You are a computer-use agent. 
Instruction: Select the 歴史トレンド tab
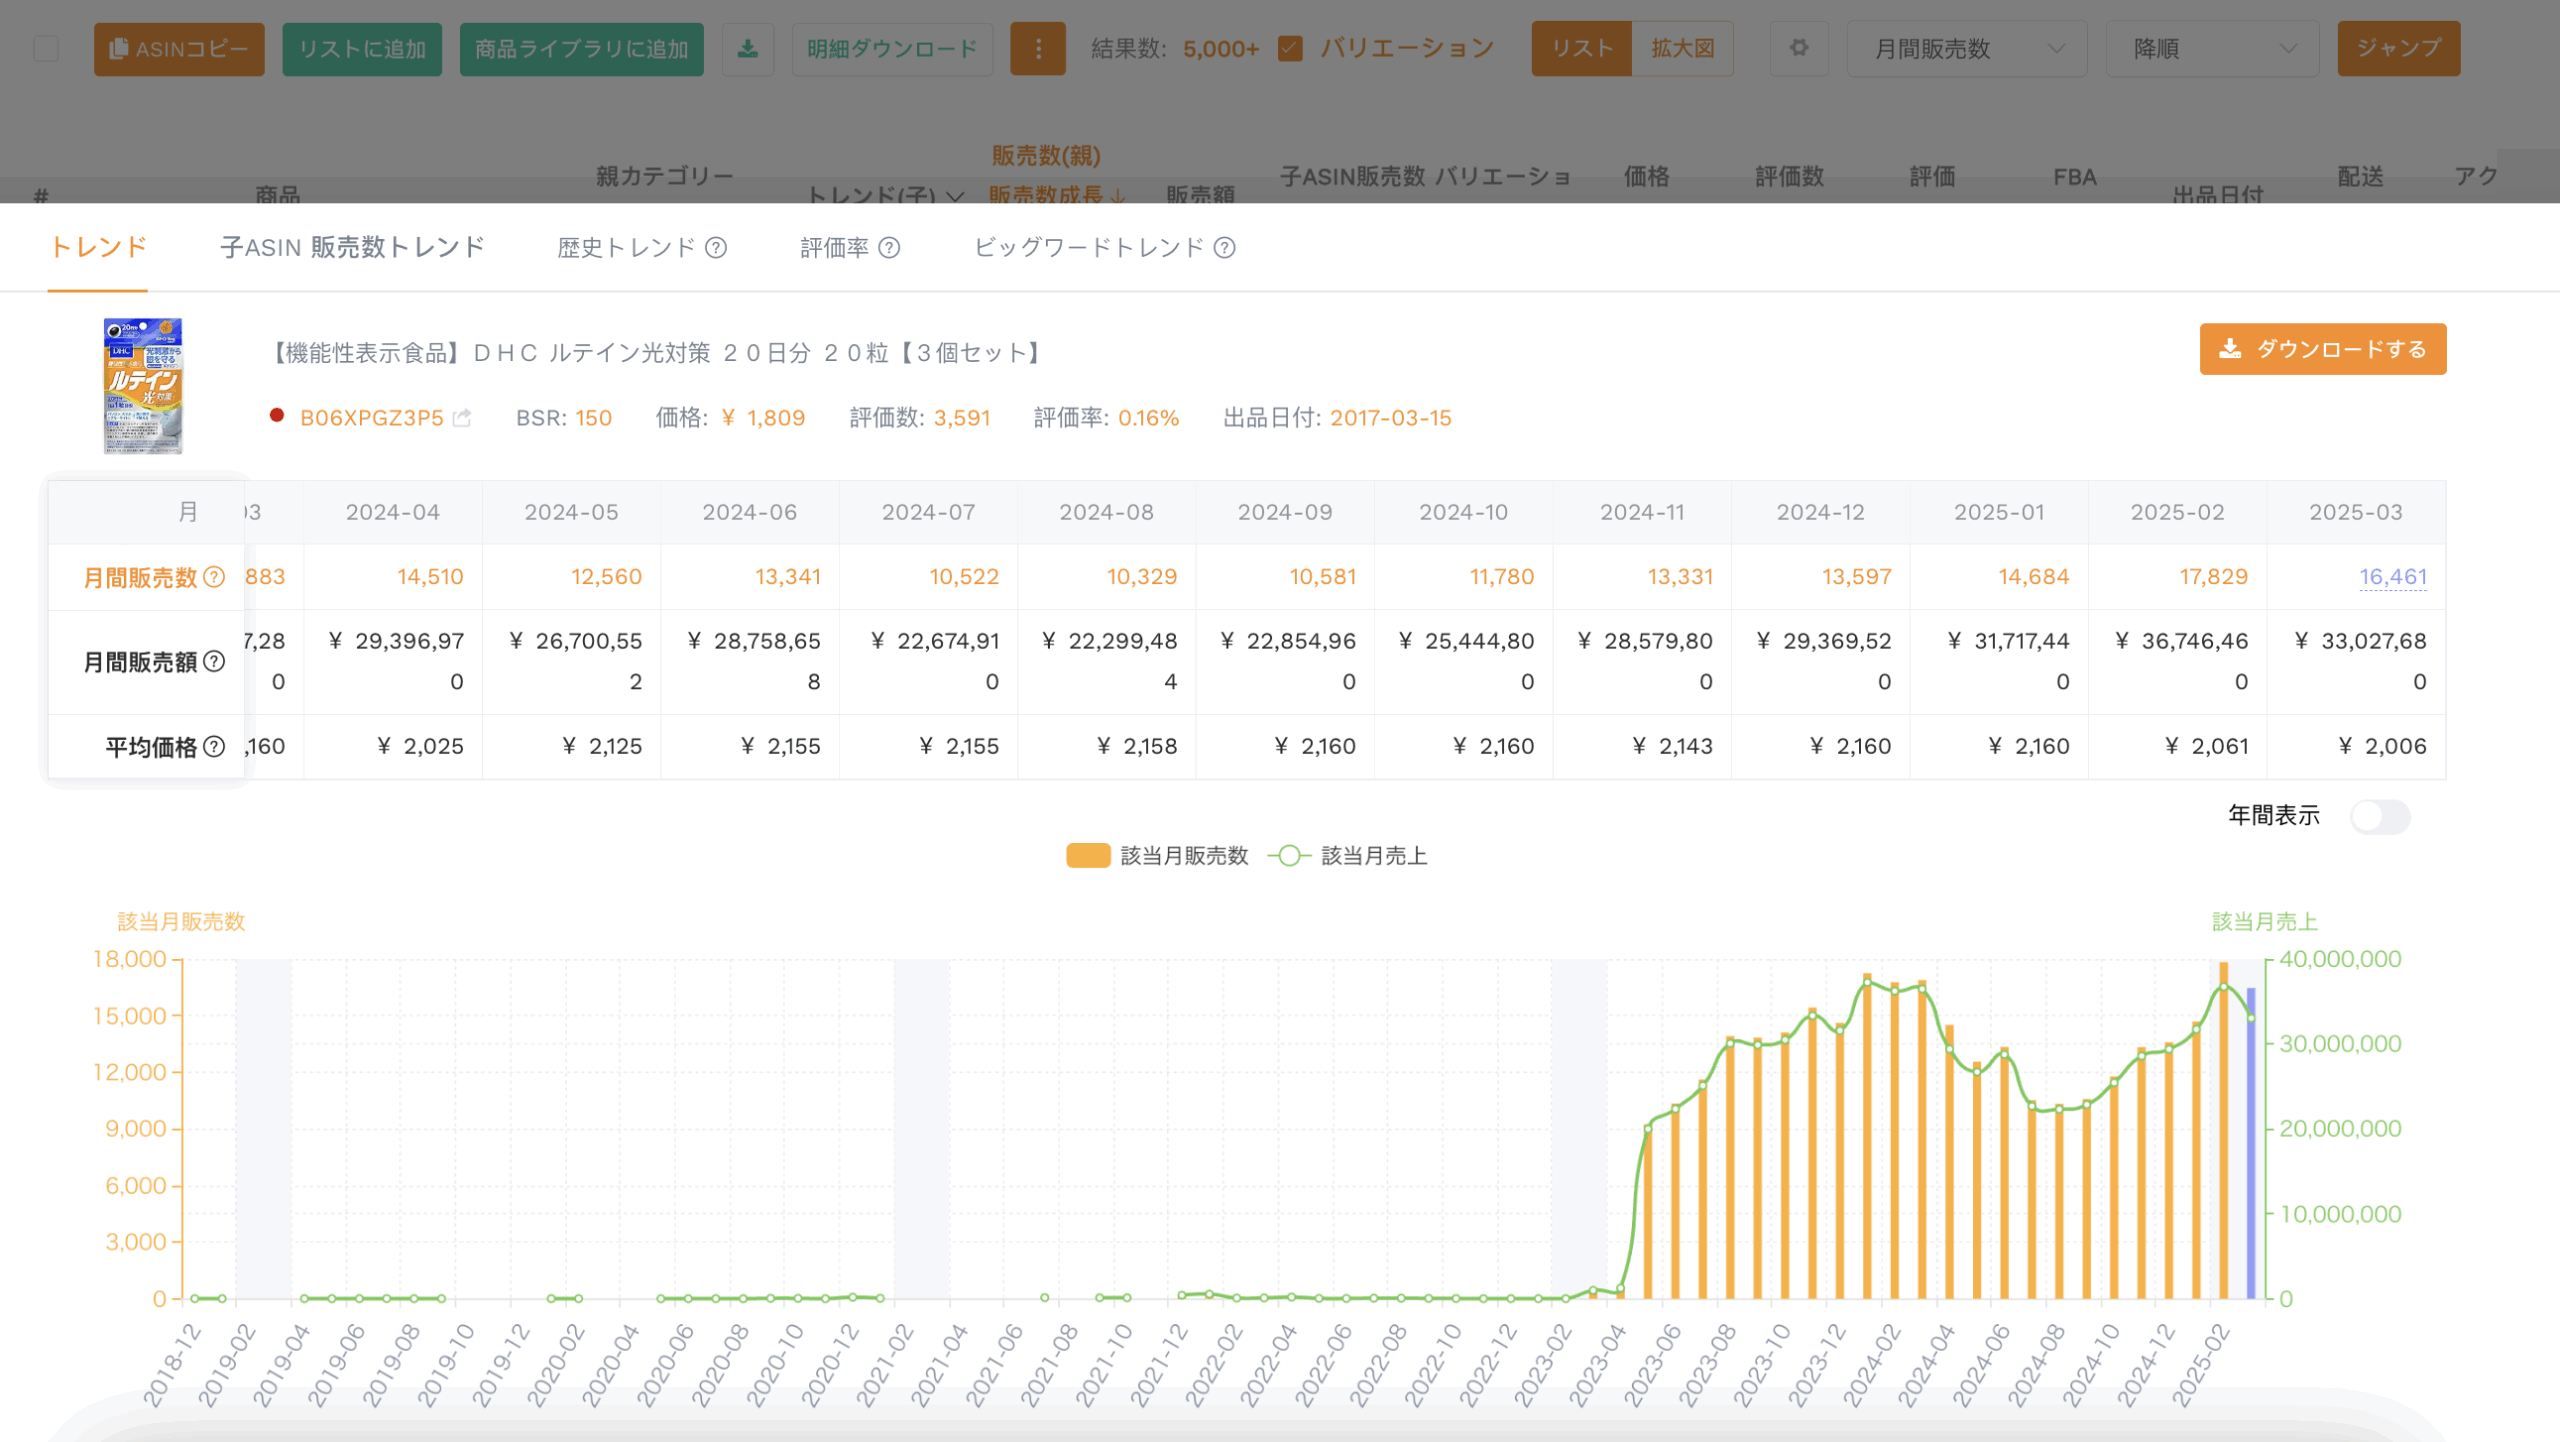pyautogui.click(x=626, y=247)
